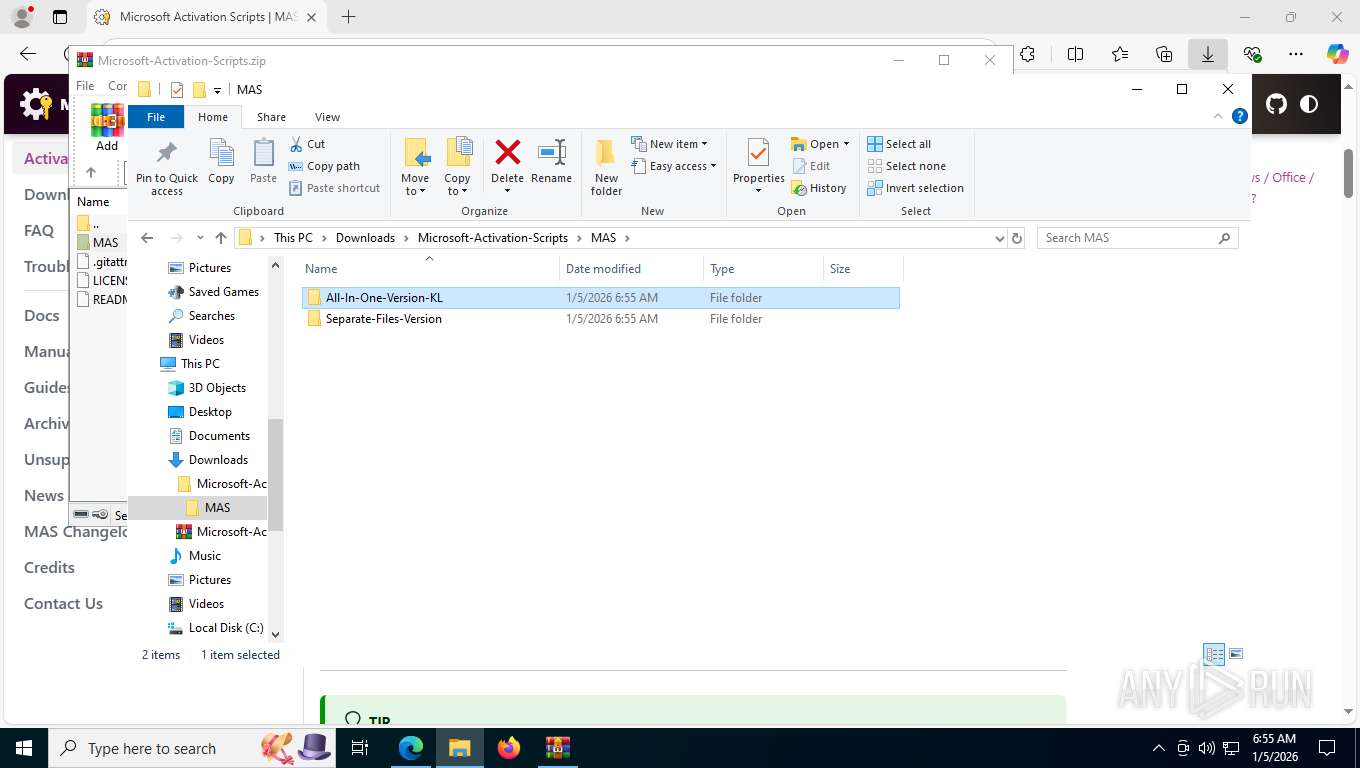This screenshot has height=768, width=1360.
Task: Click the Search MAS field
Action: click(x=1137, y=238)
